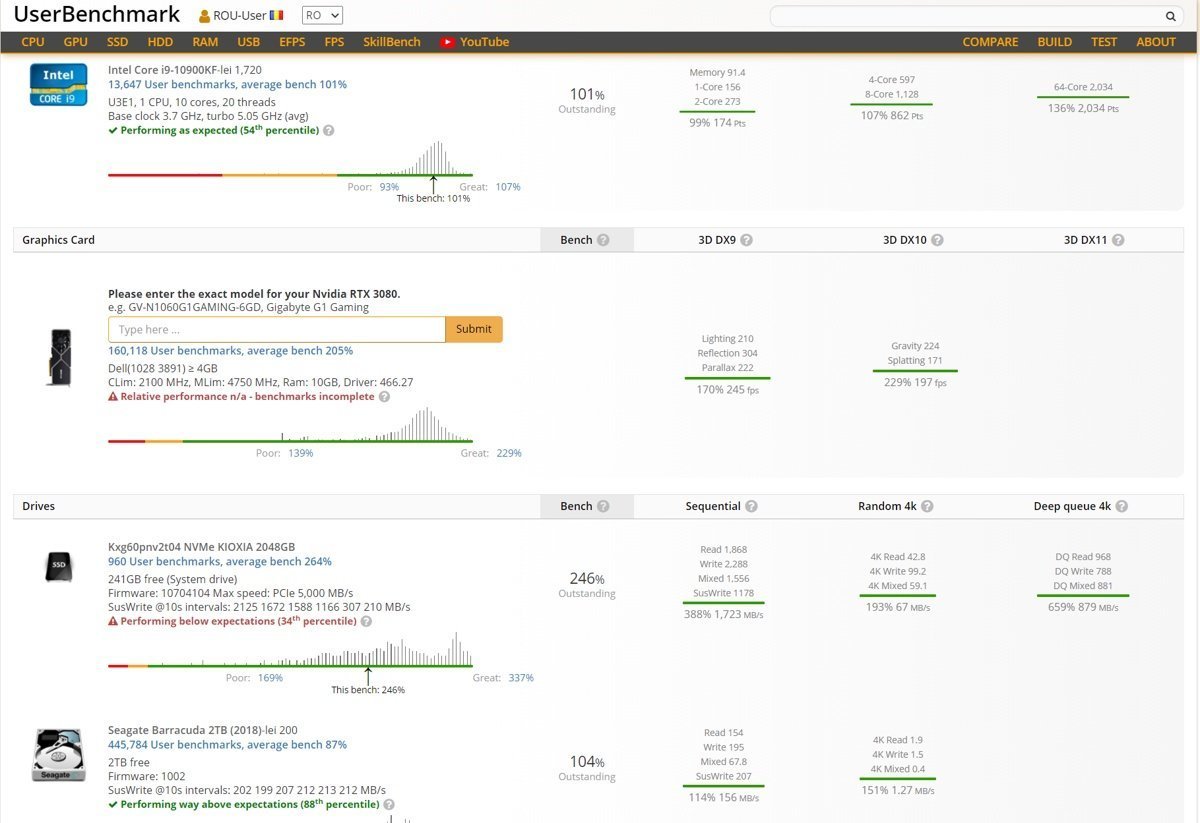Open Kxg60pnv2t04 NVMe KIOXIA 2048GB link
1200x823 pixels.
click(201, 547)
